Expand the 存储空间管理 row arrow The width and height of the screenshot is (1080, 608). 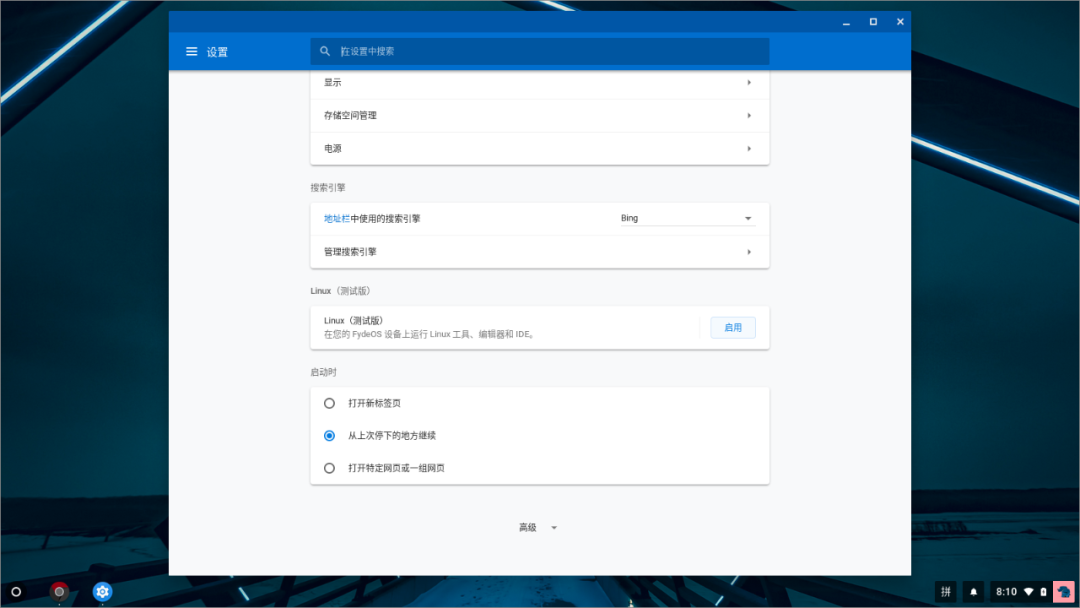(x=749, y=116)
